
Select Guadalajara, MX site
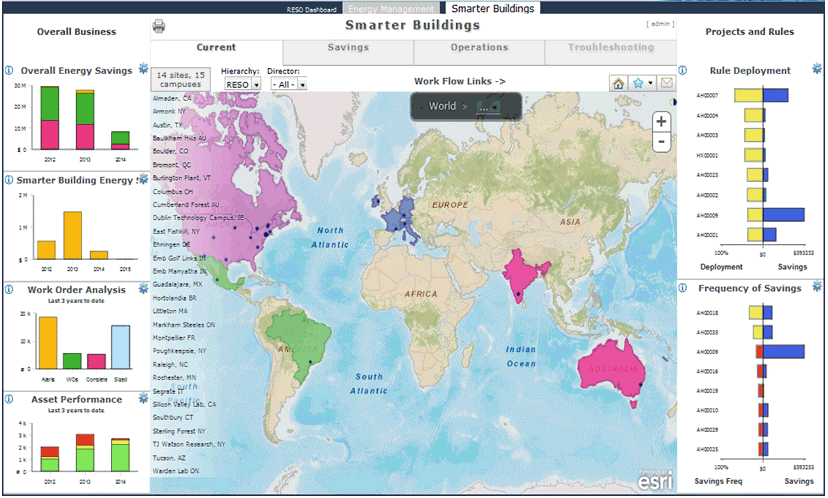[177, 285]
